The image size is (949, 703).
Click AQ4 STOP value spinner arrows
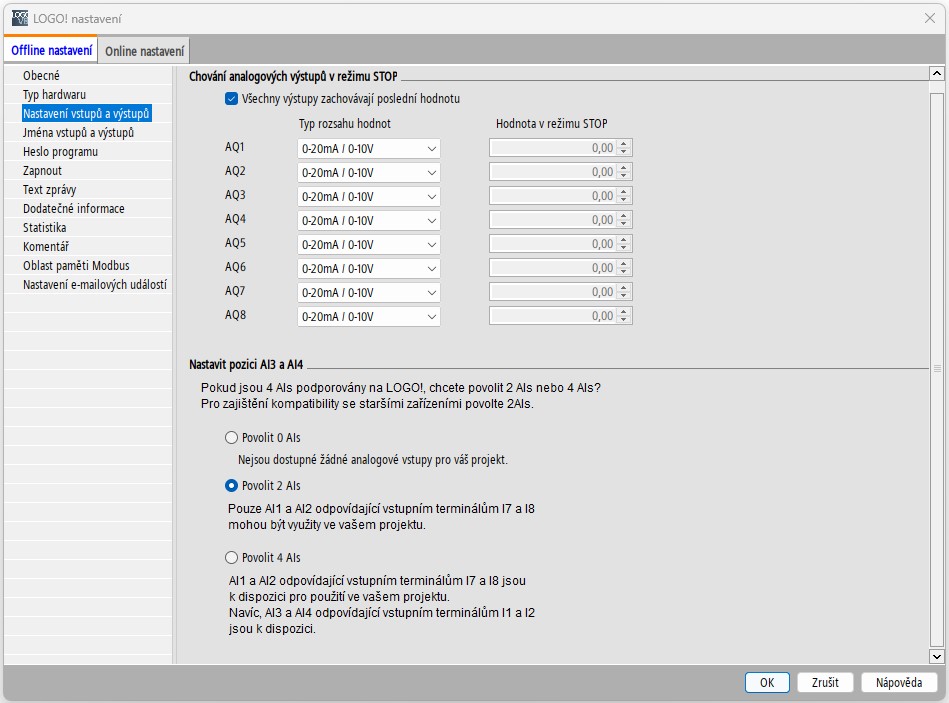(x=624, y=220)
